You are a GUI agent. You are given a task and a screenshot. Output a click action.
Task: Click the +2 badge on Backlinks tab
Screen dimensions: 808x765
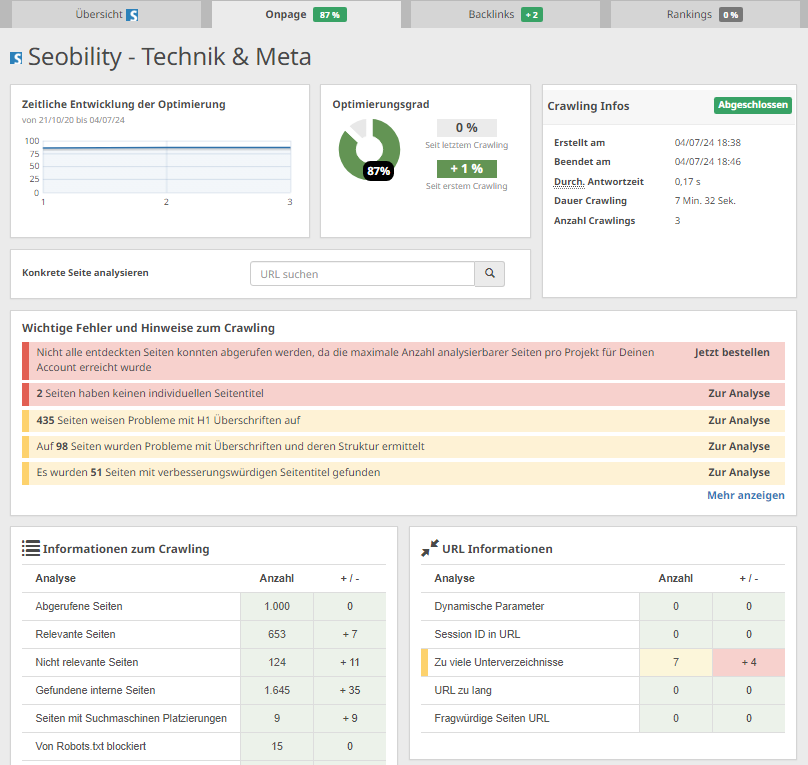pyautogui.click(x=532, y=15)
